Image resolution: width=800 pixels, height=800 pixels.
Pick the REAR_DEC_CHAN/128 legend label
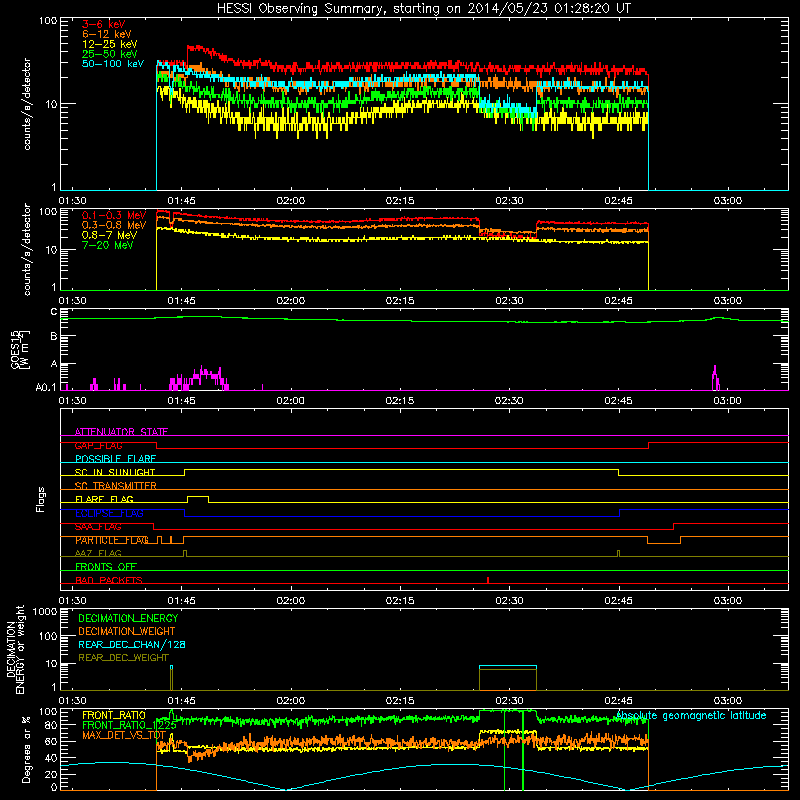132,644
